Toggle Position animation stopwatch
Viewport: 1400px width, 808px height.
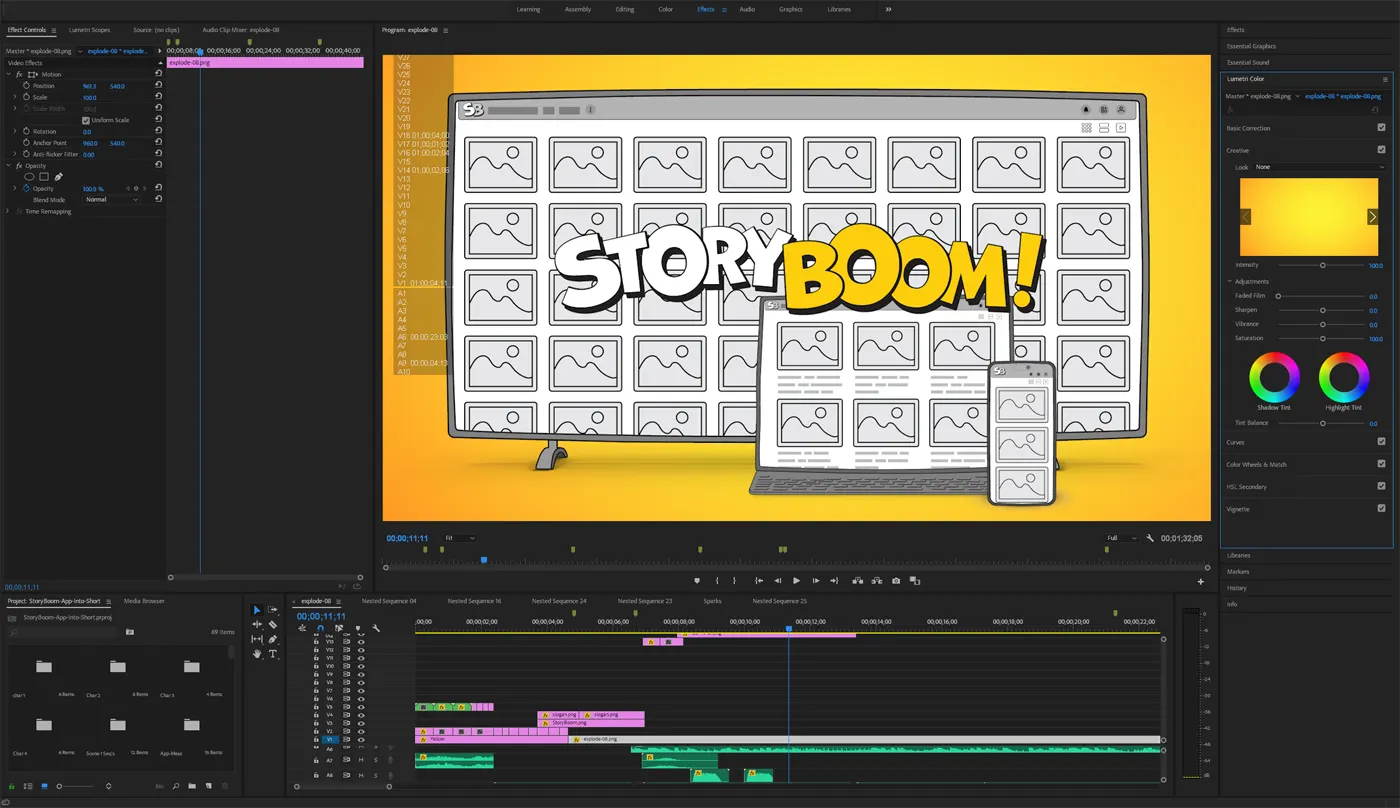(26, 86)
